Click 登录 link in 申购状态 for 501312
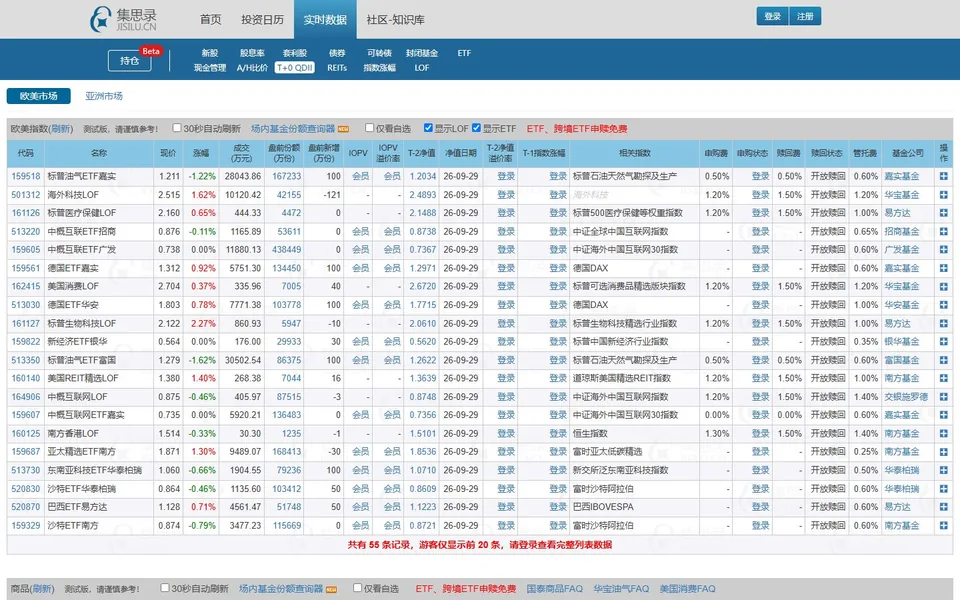The width and height of the screenshot is (960, 600). pos(760,195)
